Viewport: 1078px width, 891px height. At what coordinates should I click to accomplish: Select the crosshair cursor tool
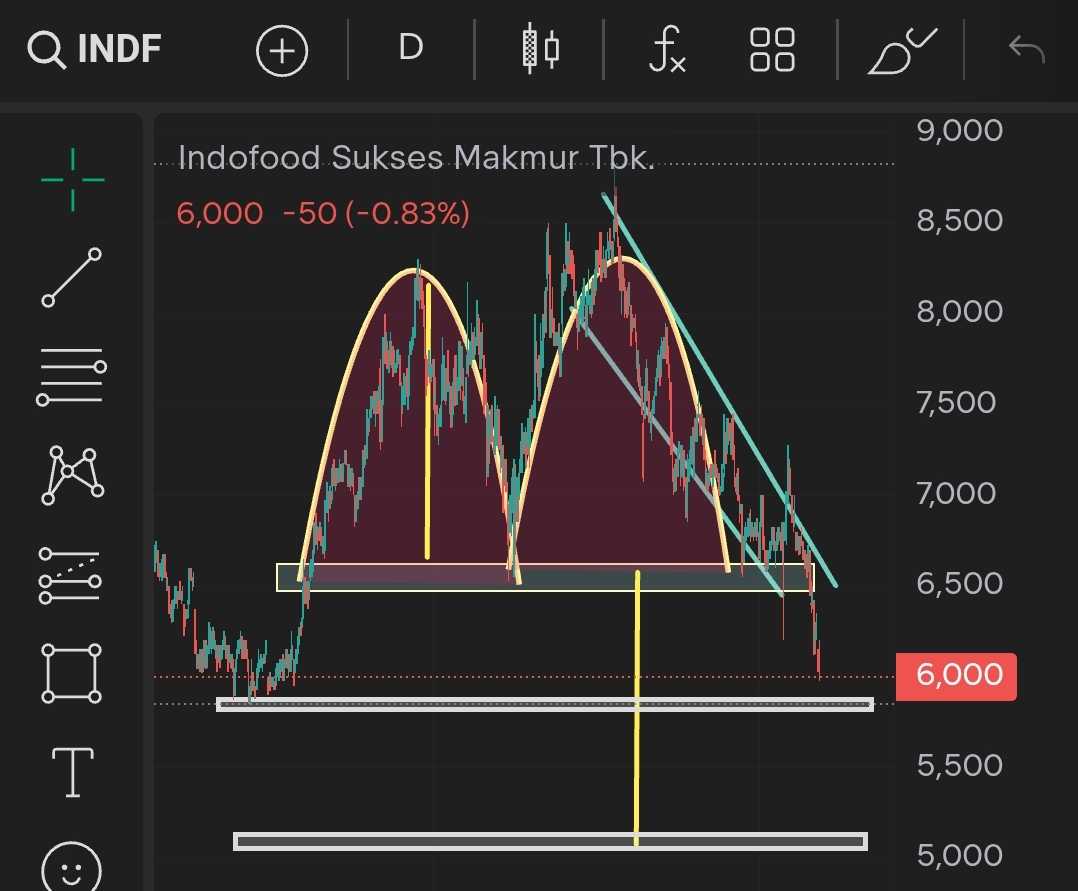pyautogui.click(x=72, y=179)
